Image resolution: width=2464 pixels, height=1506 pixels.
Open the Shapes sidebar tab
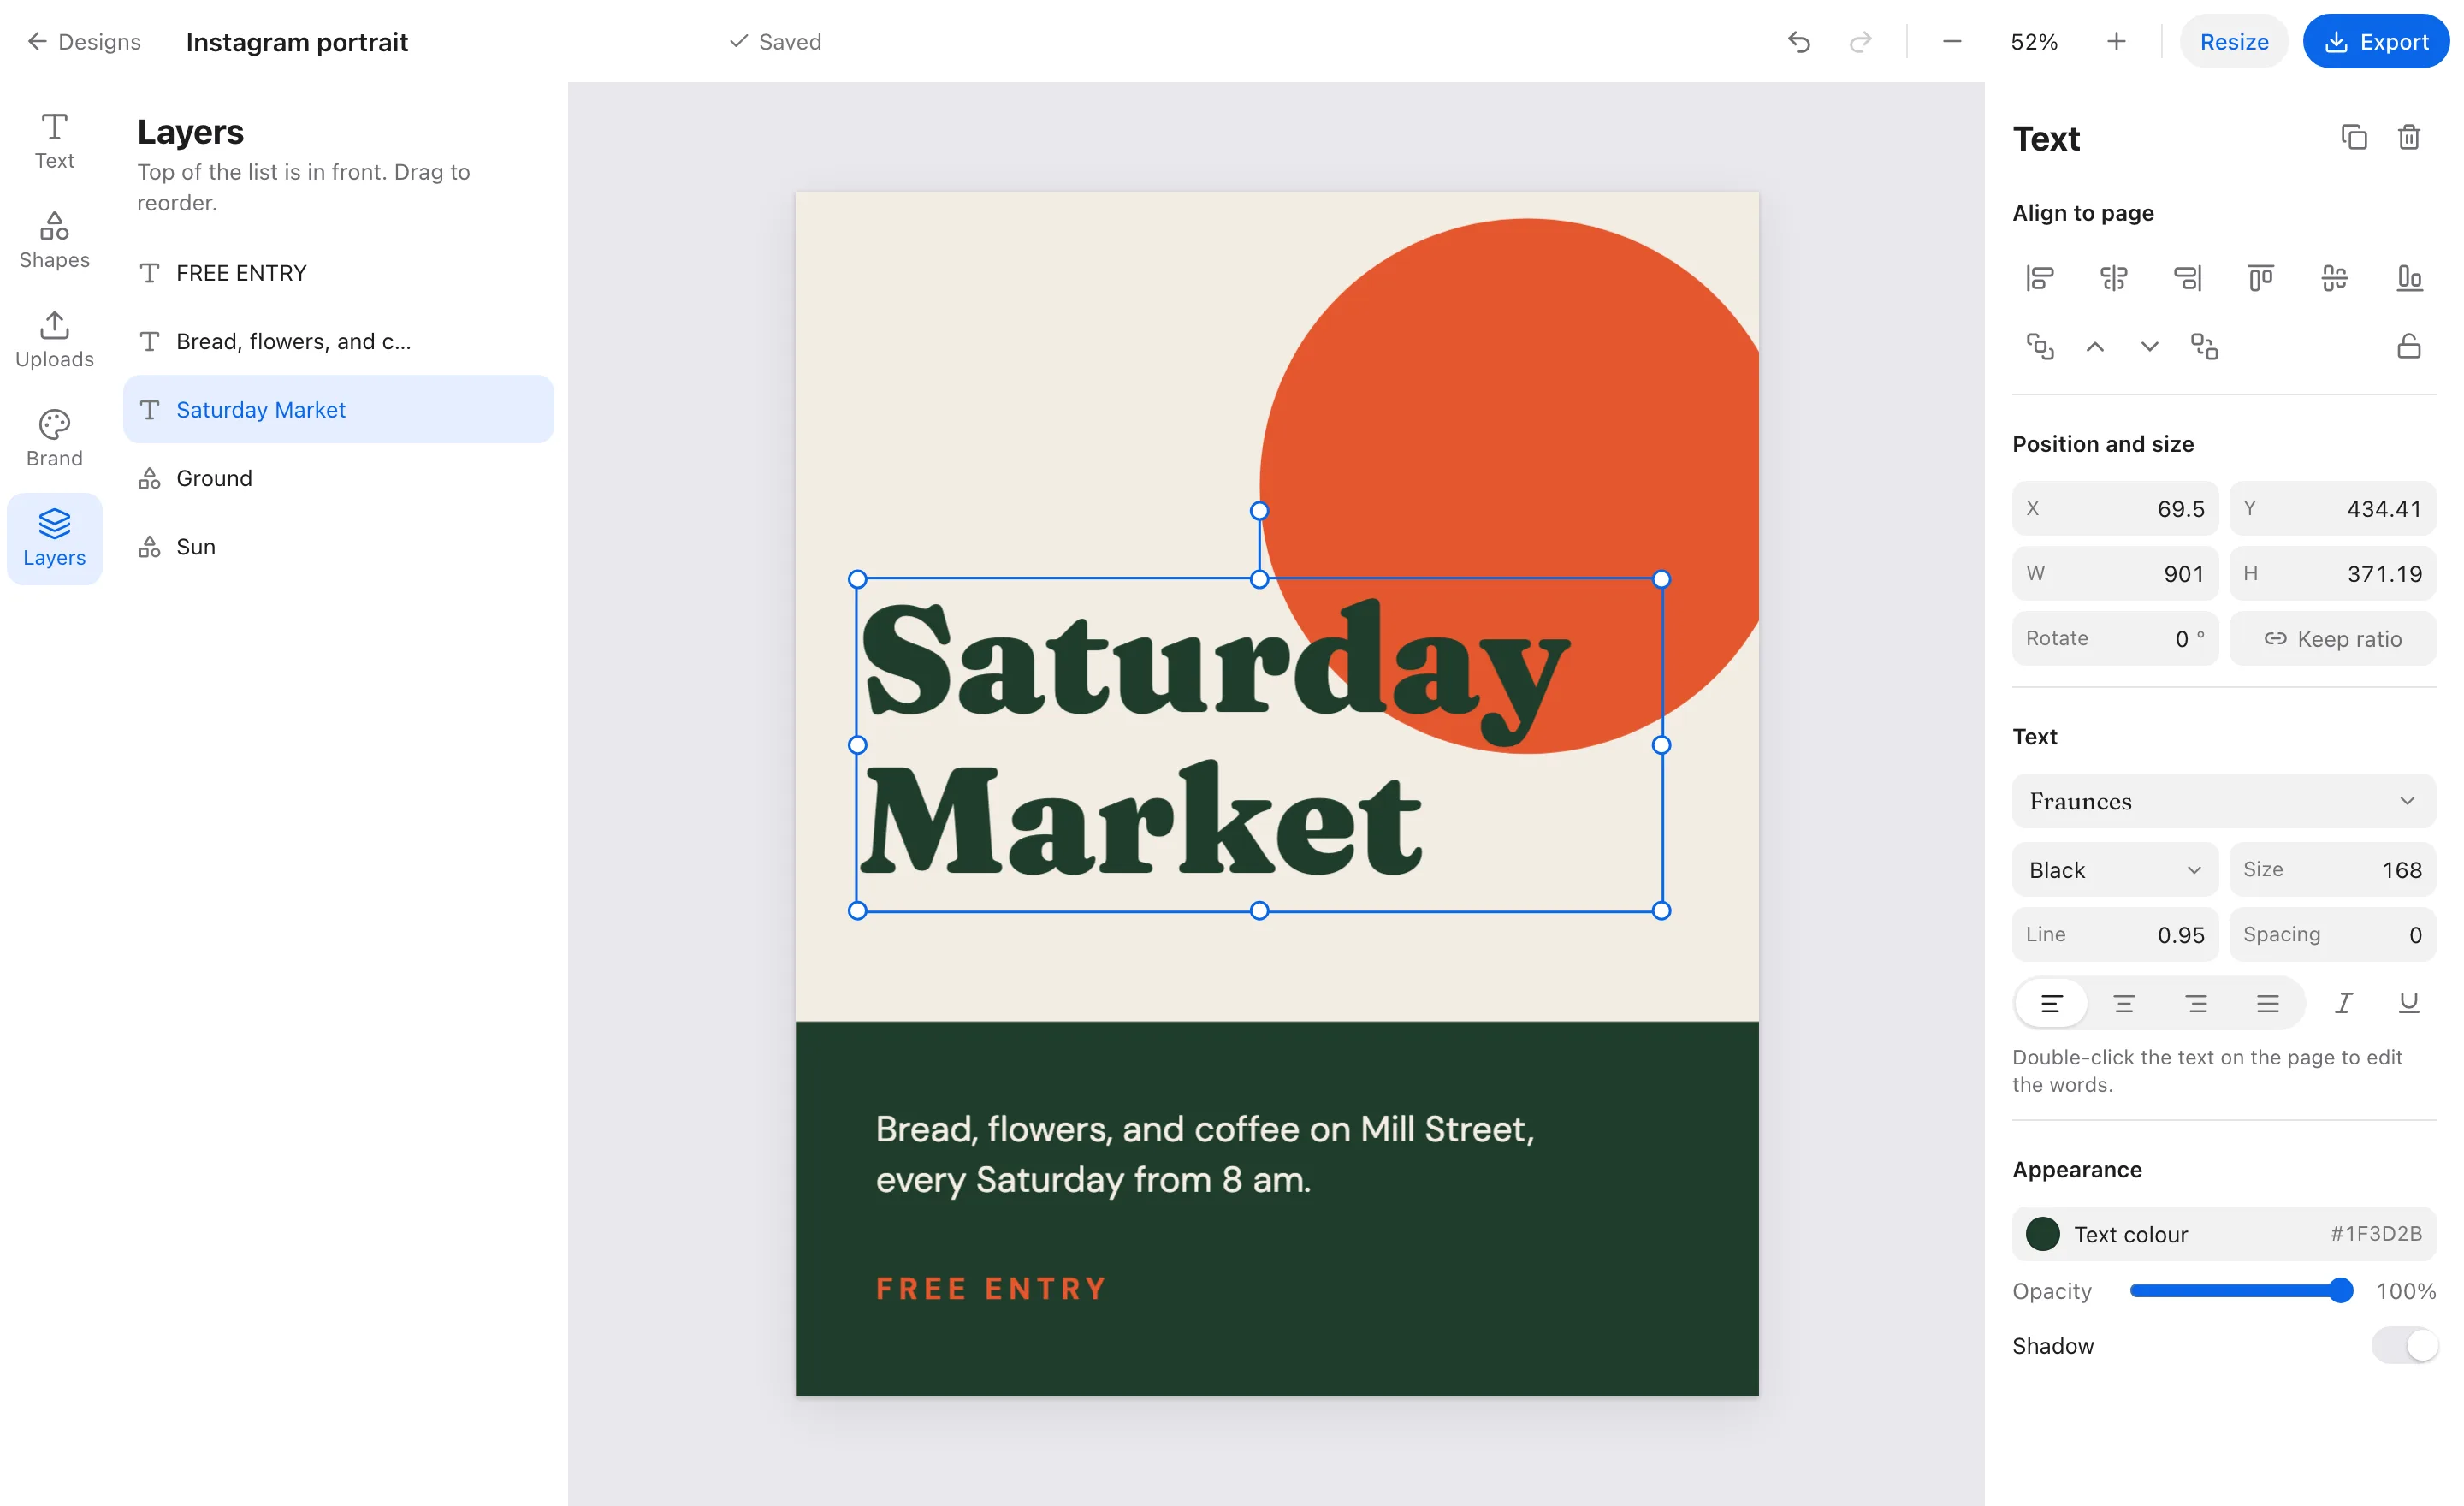[x=54, y=240]
